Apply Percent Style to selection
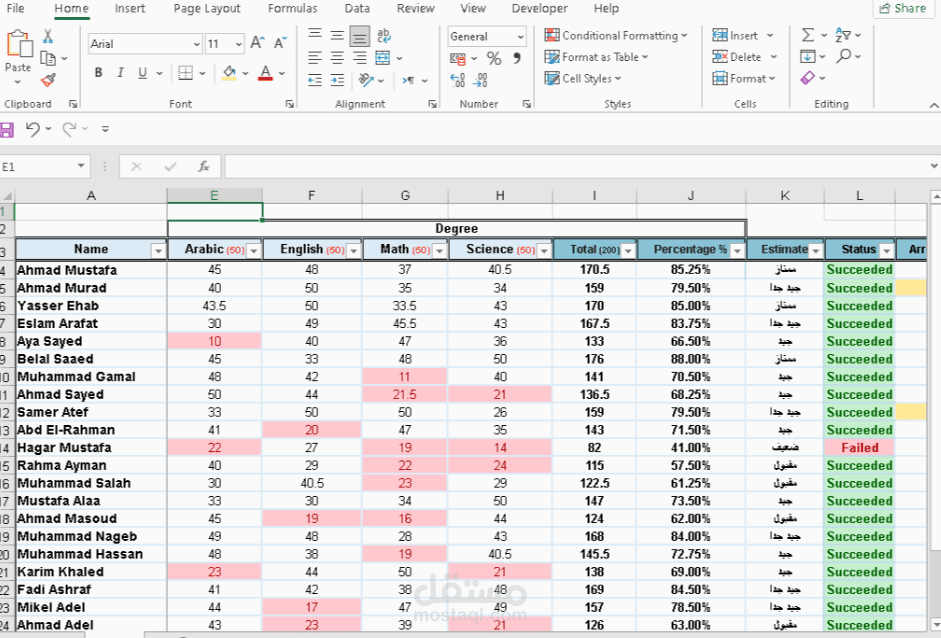 point(494,58)
